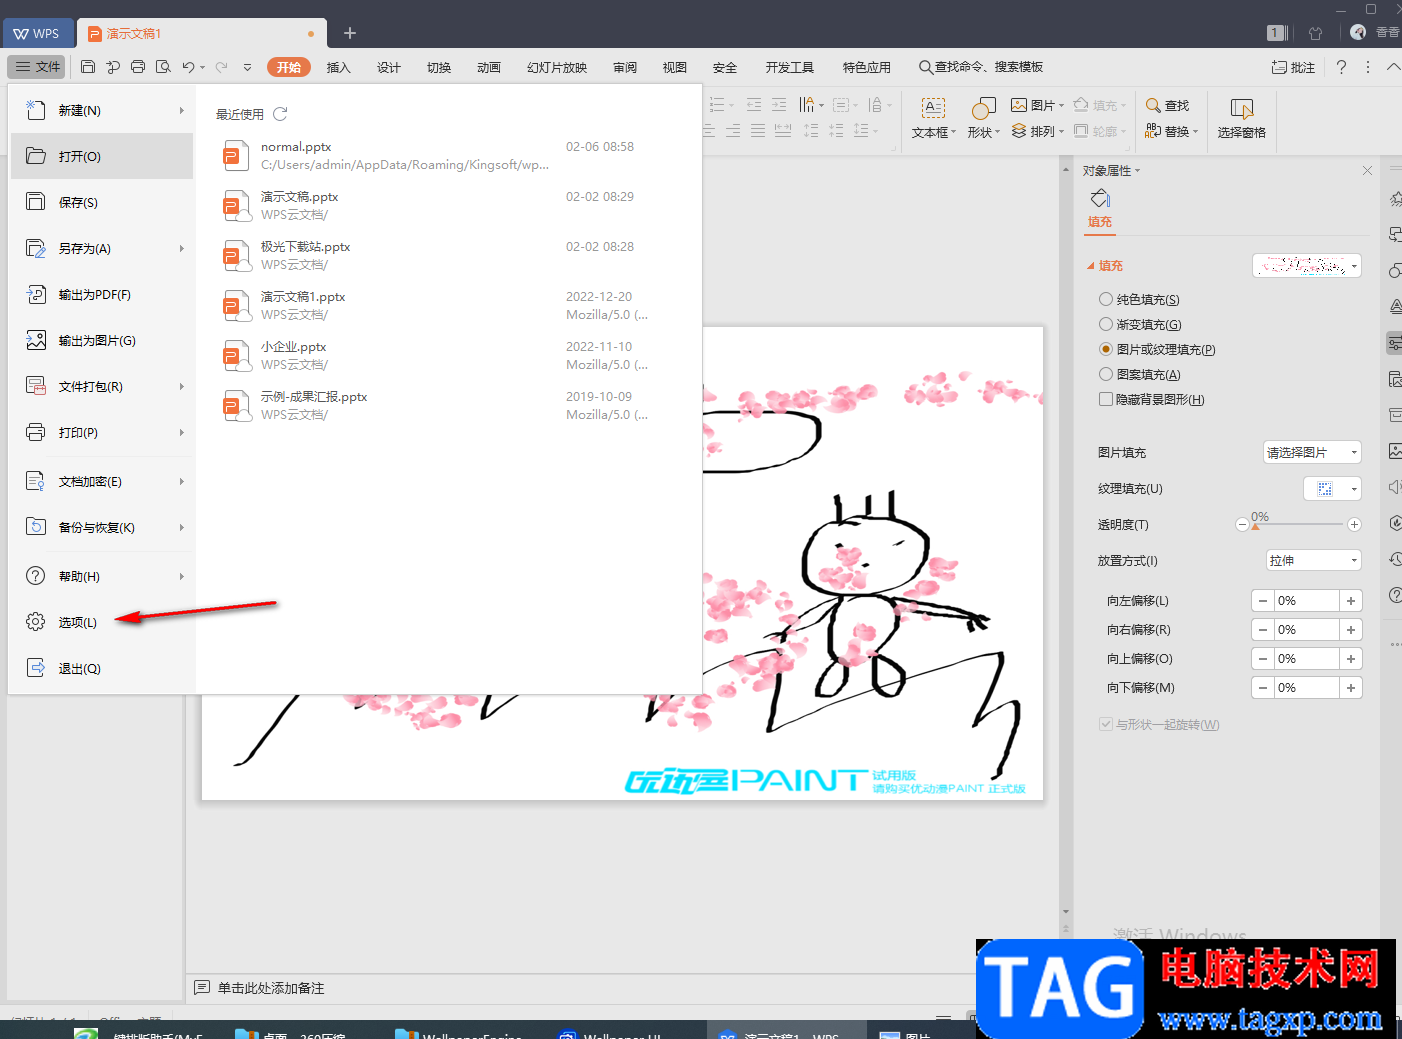Open the 请选择图片 dropdown
The height and width of the screenshot is (1039, 1402).
1312,453
